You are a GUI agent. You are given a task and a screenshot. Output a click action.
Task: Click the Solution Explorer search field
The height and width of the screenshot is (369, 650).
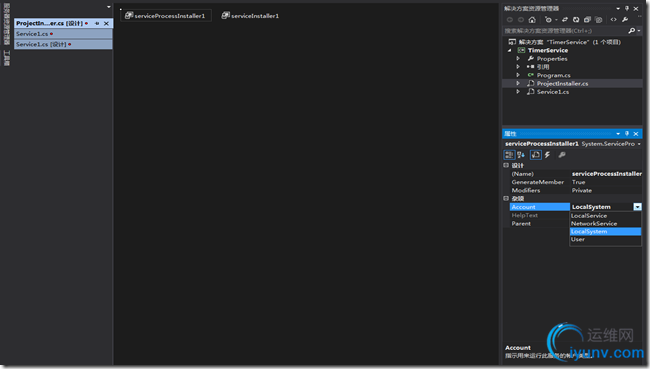pyautogui.click(x=565, y=31)
